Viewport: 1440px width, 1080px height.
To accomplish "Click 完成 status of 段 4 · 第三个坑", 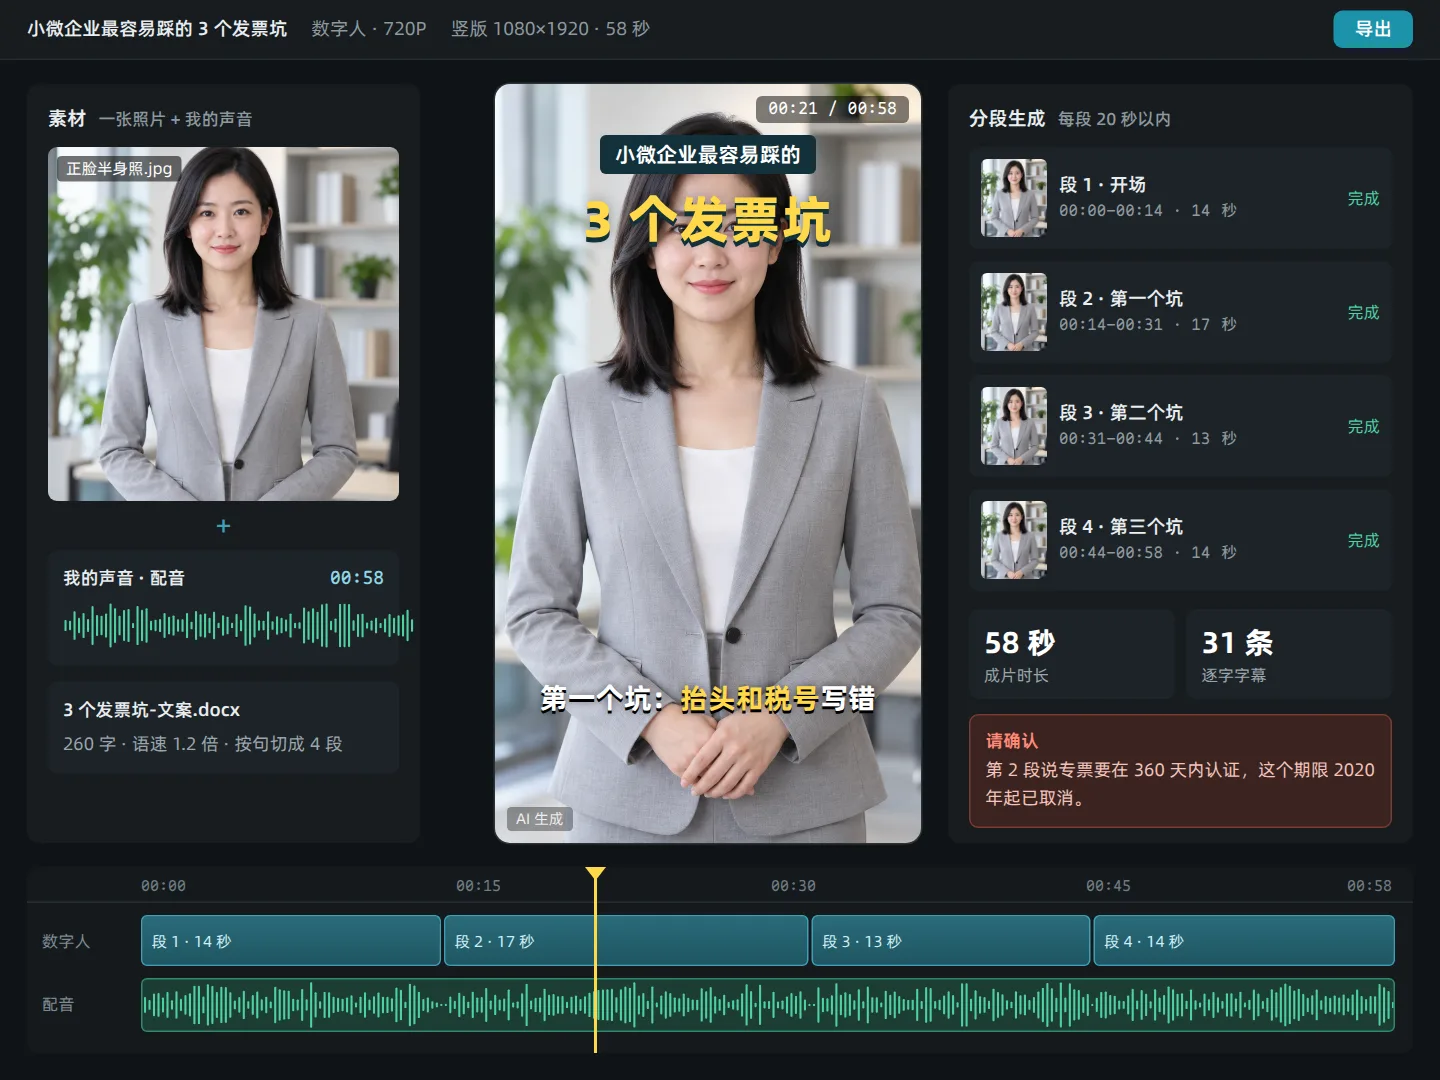I will (x=1363, y=540).
